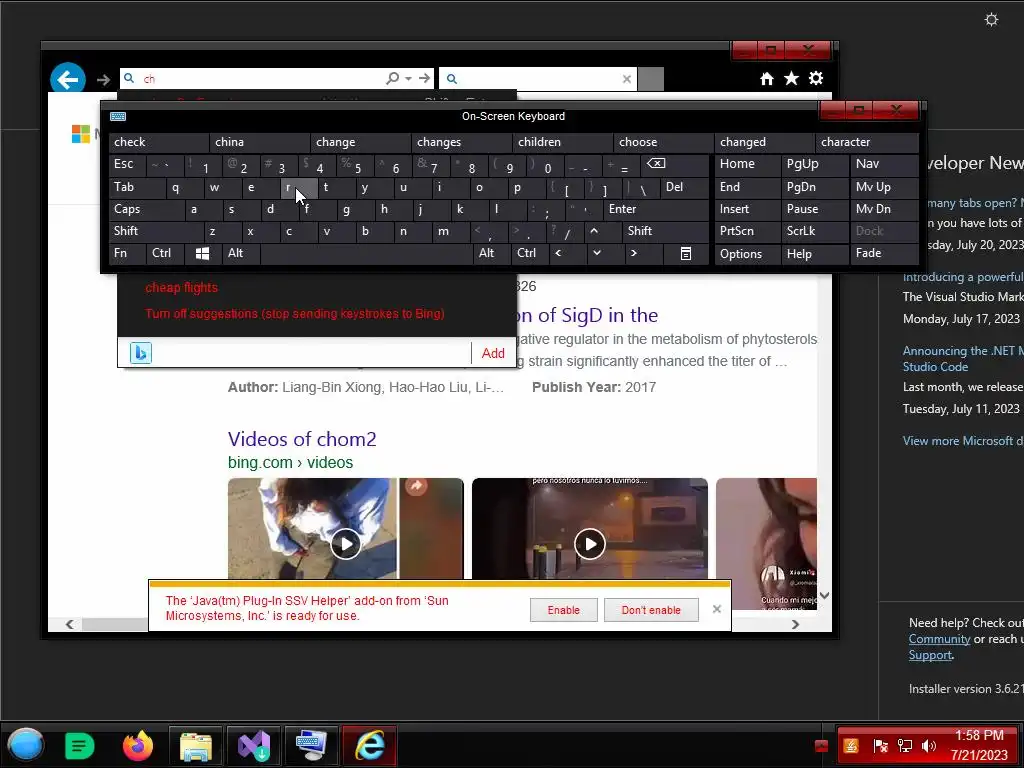Click the go arrow in address bar
The image size is (1024, 768).
424,78
